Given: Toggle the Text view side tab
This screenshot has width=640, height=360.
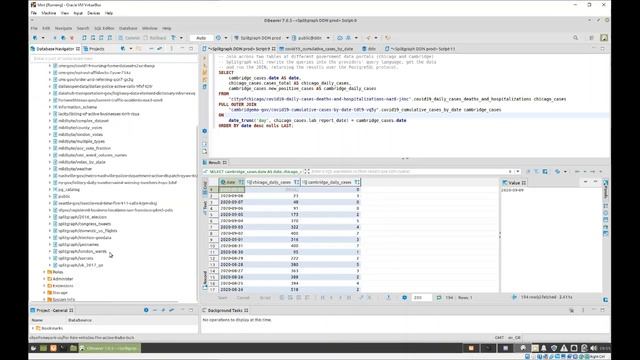Looking at the screenshot, I should (x=205, y=207).
